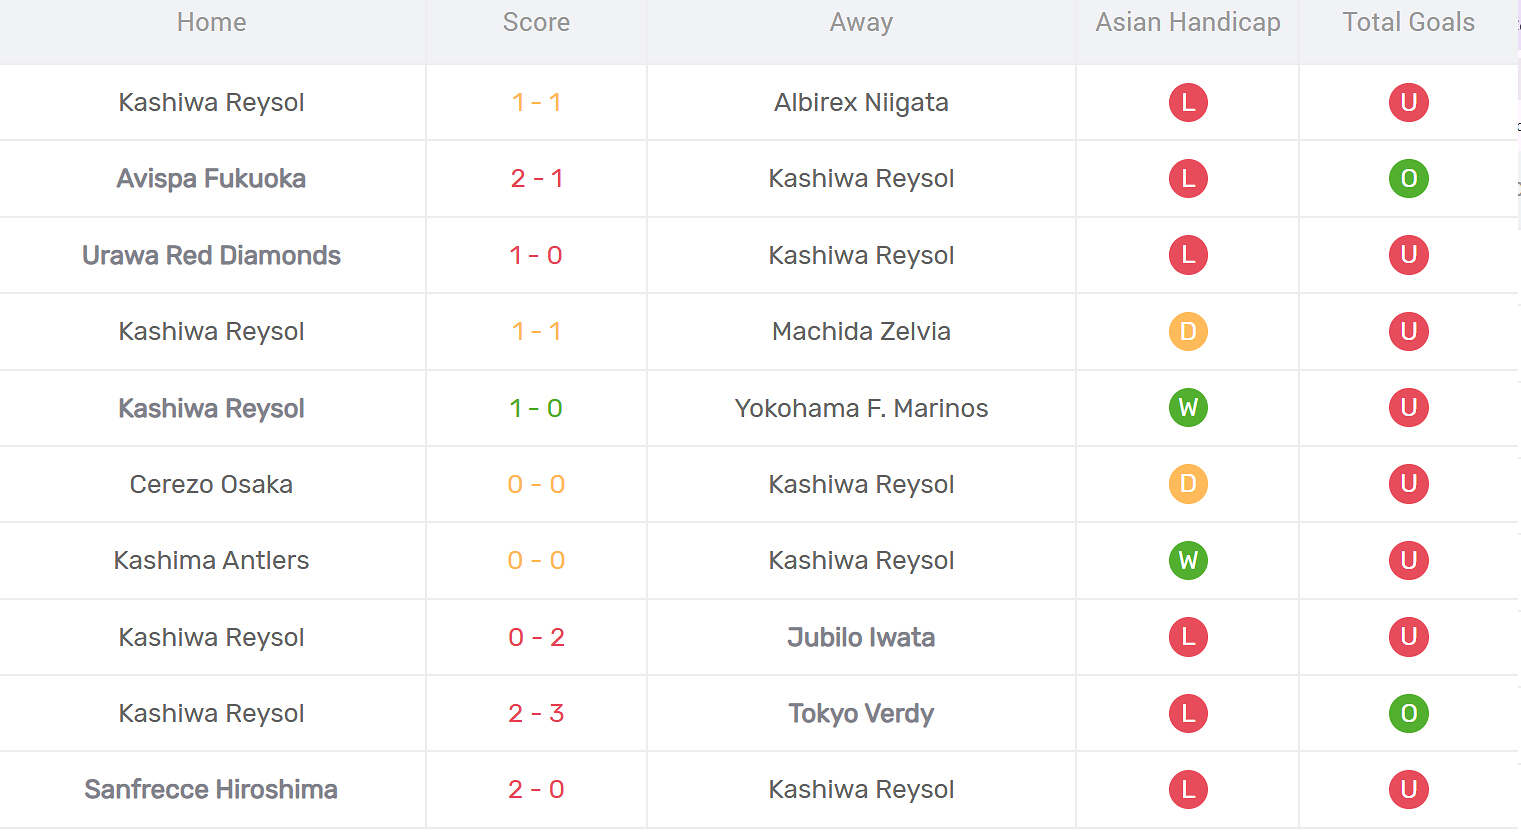Click the 0 - 0 score for Cerezo Osaka
1521x835 pixels.
tap(536, 484)
